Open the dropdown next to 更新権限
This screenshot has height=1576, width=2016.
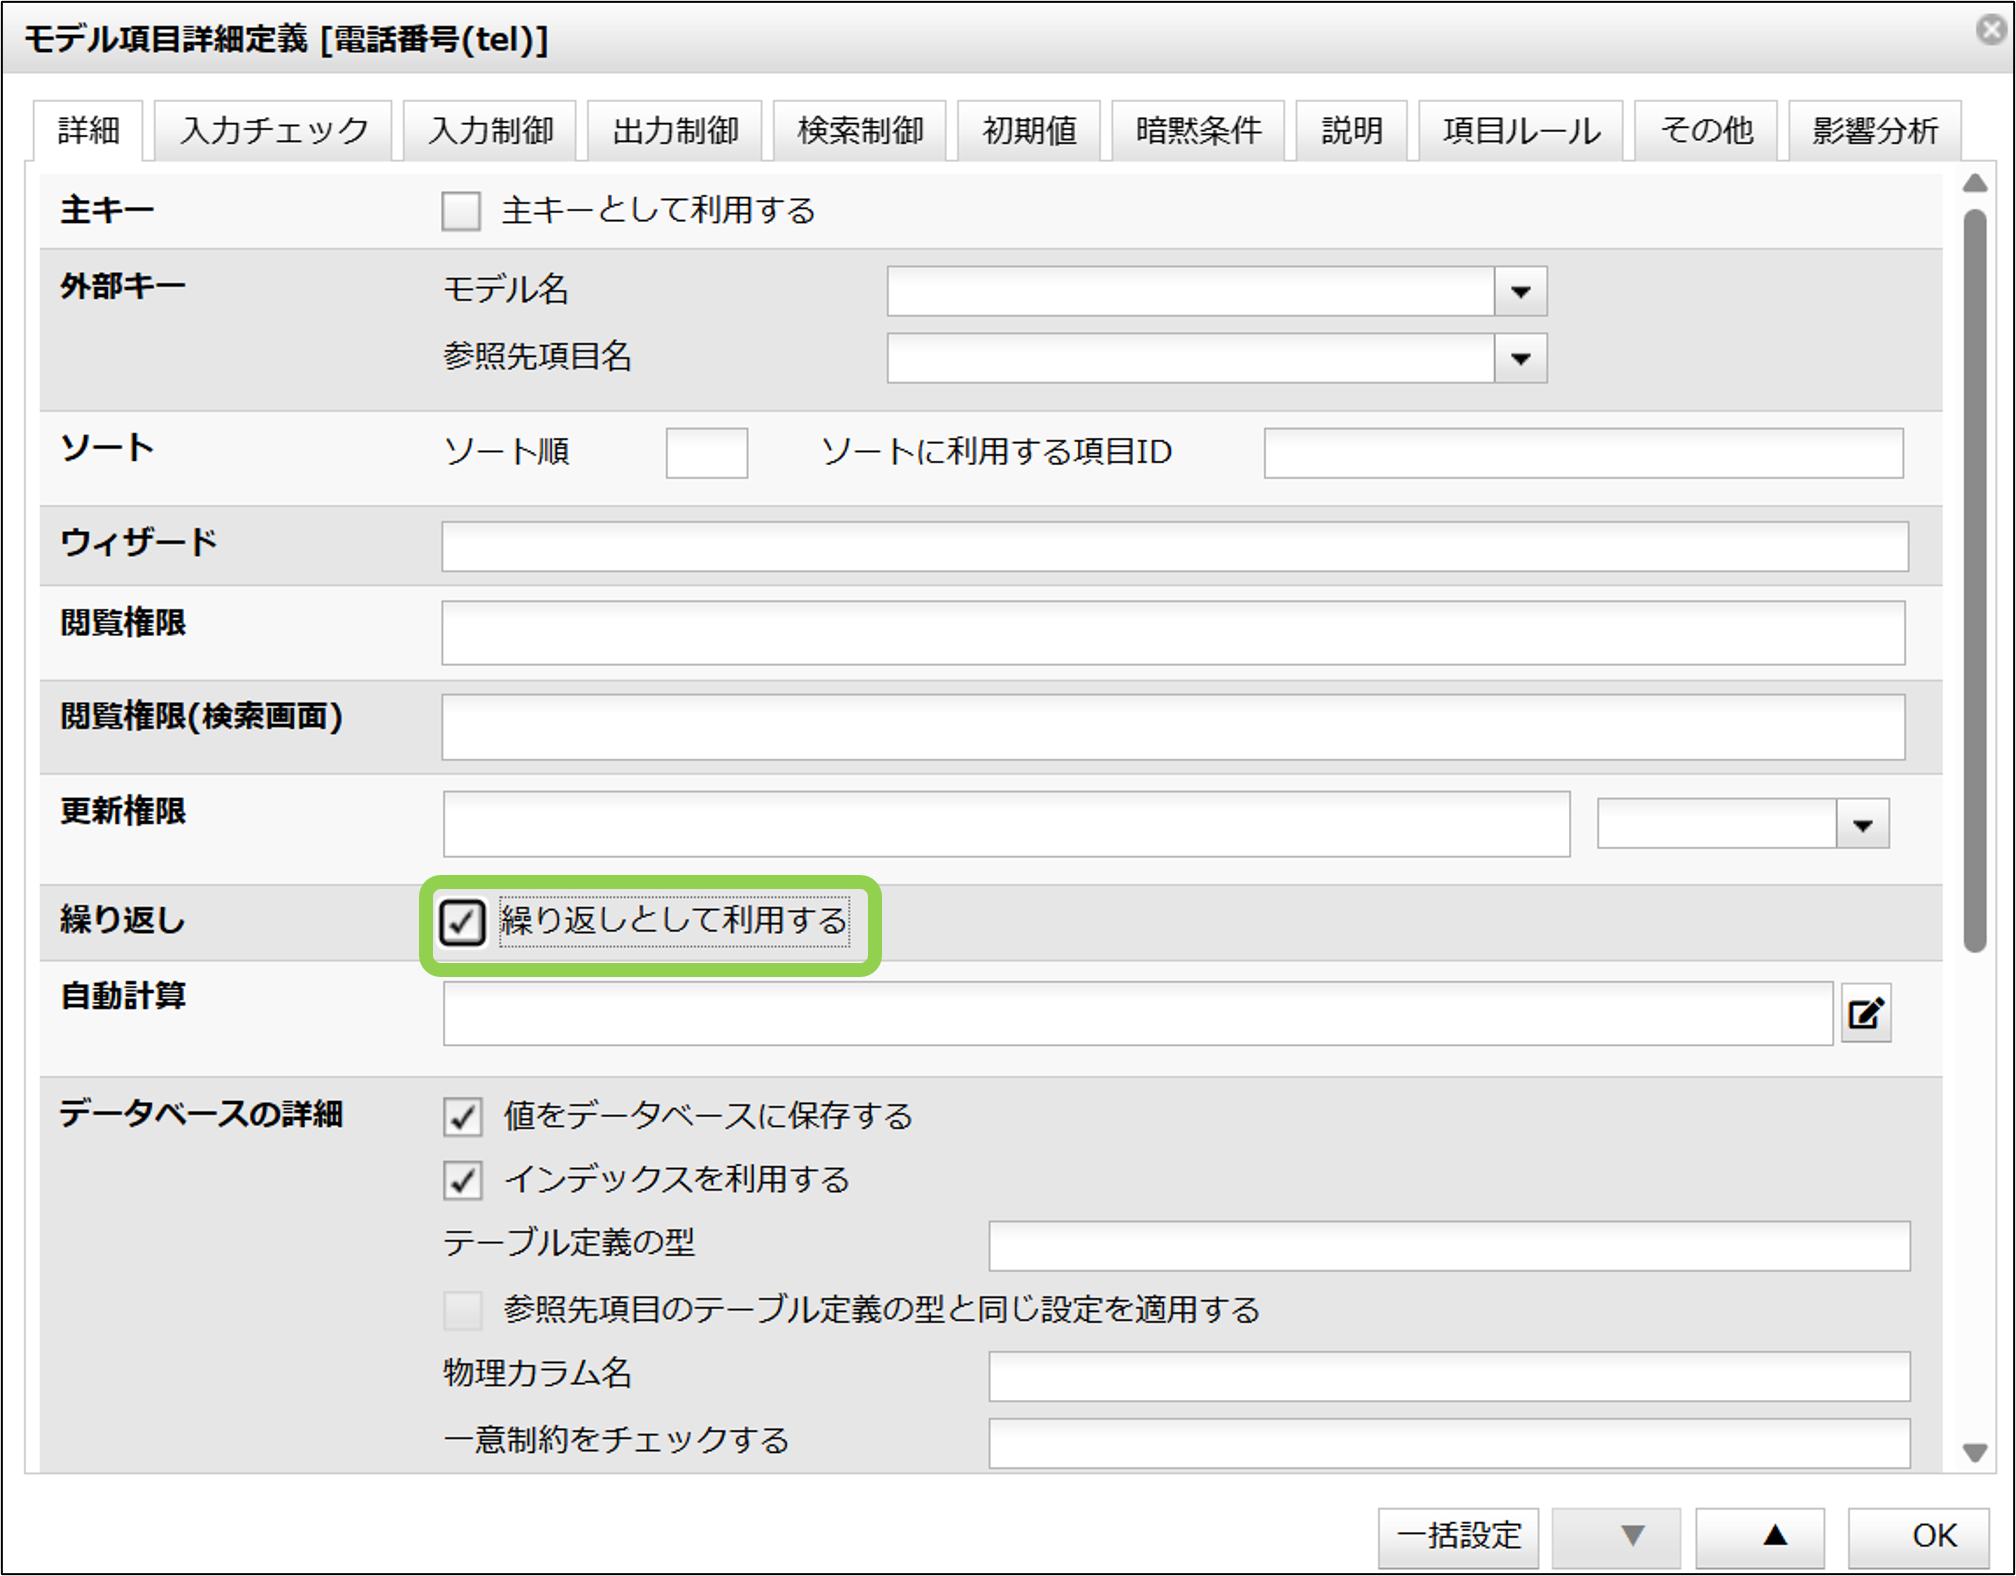[1862, 825]
